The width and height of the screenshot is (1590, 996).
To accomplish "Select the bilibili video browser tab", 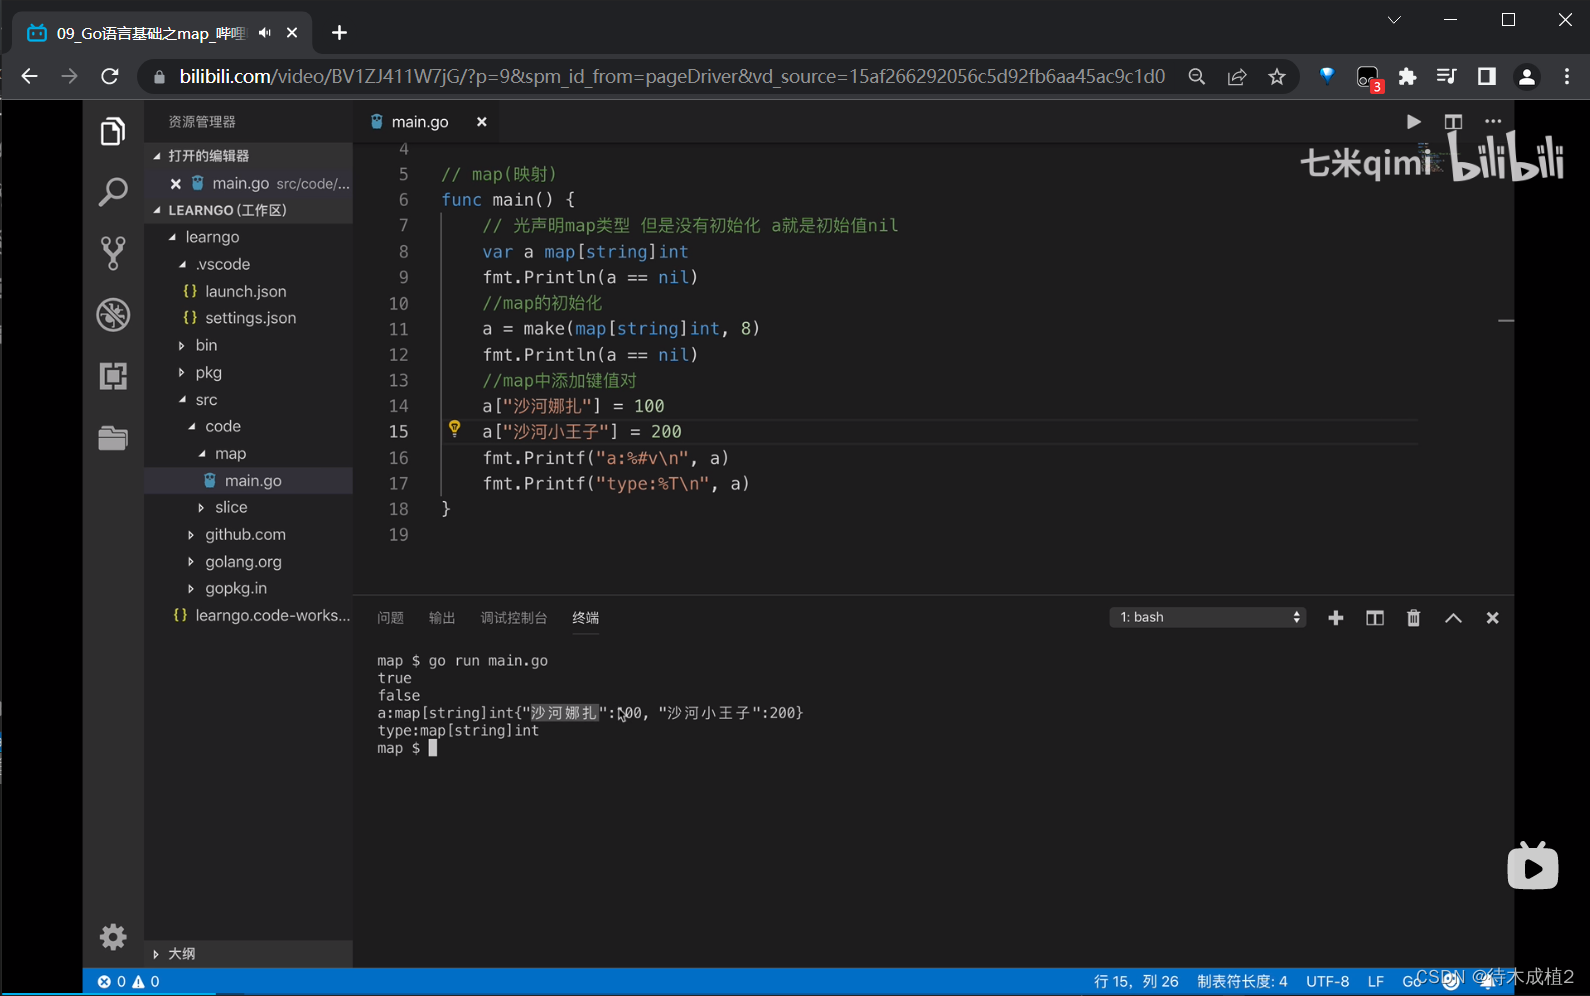I will 150,33.
